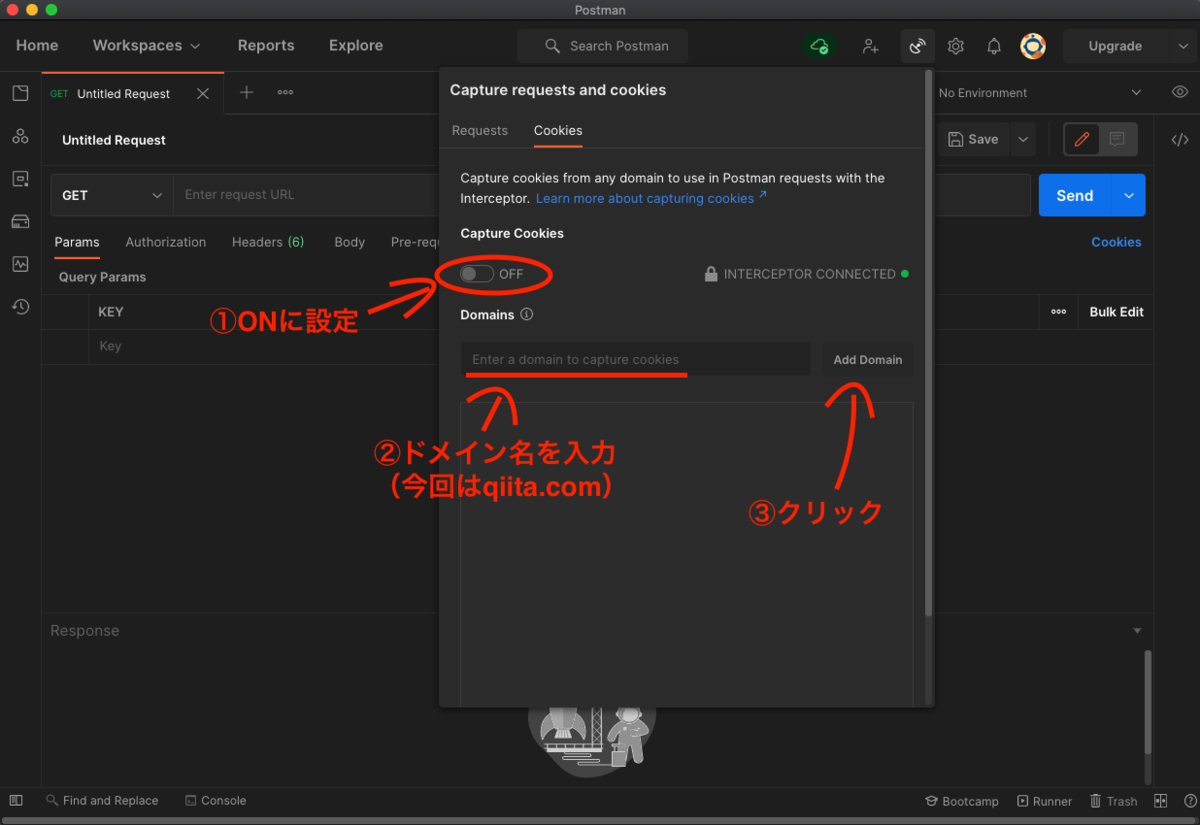Switch to edit pencil mode
This screenshot has height=825, width=1200.
[1081, 140]
